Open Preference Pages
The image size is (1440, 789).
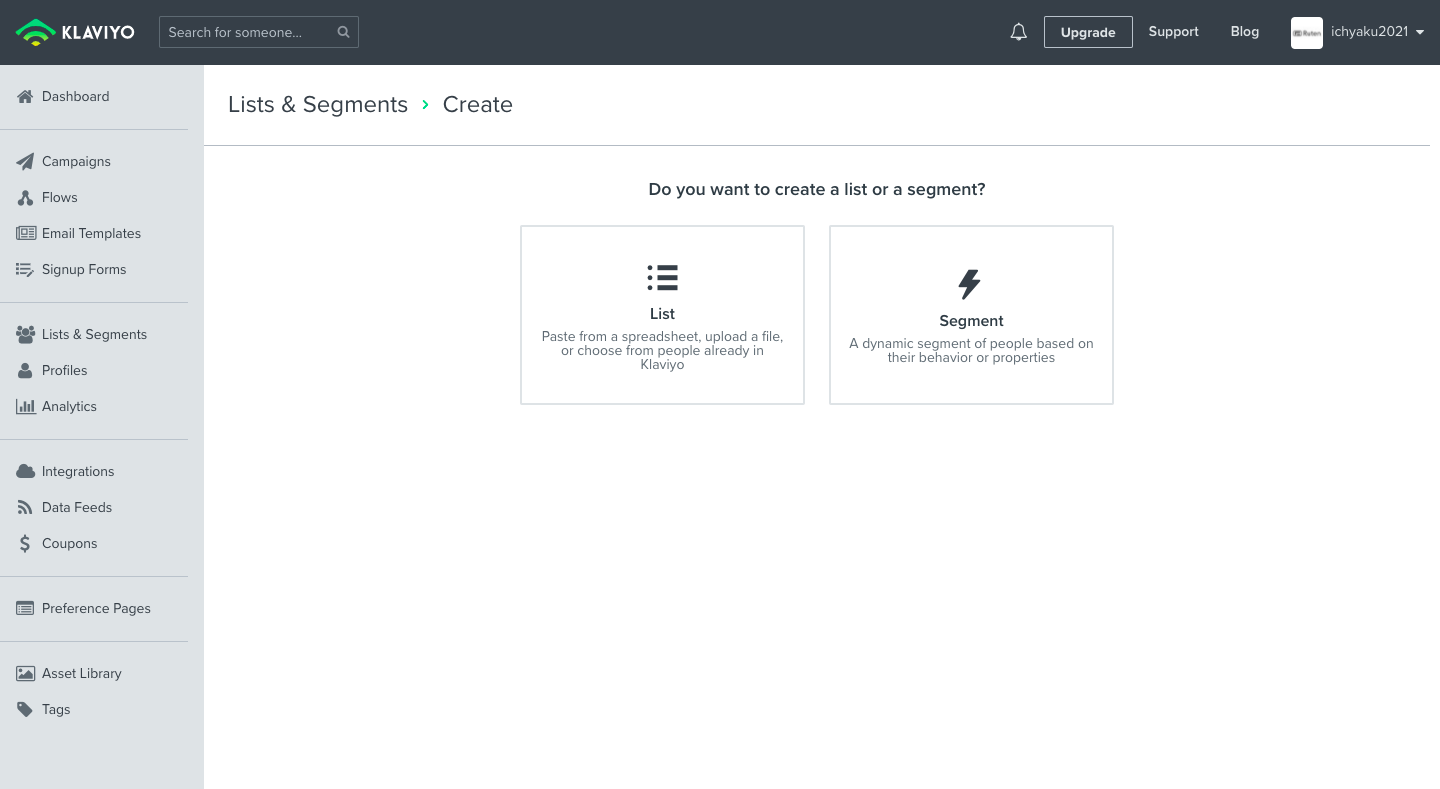(96, 608)
